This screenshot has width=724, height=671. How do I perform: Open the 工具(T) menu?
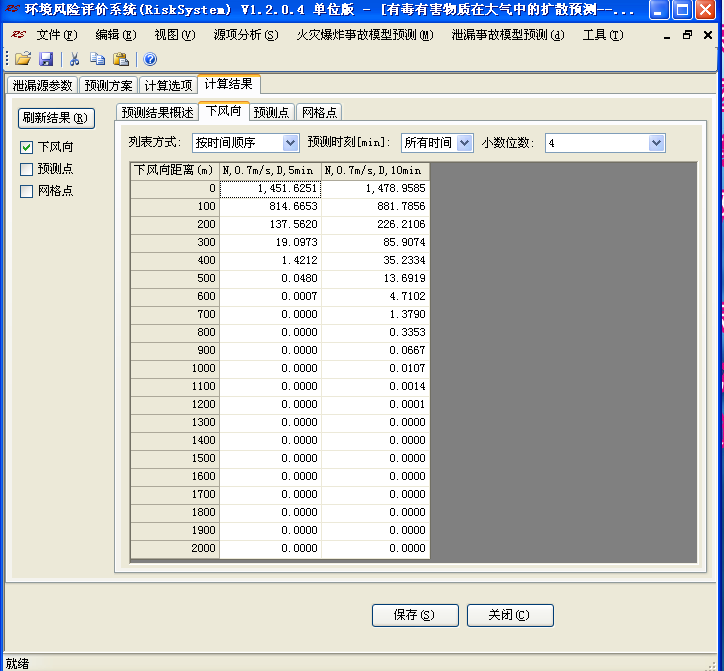[603, 35]
